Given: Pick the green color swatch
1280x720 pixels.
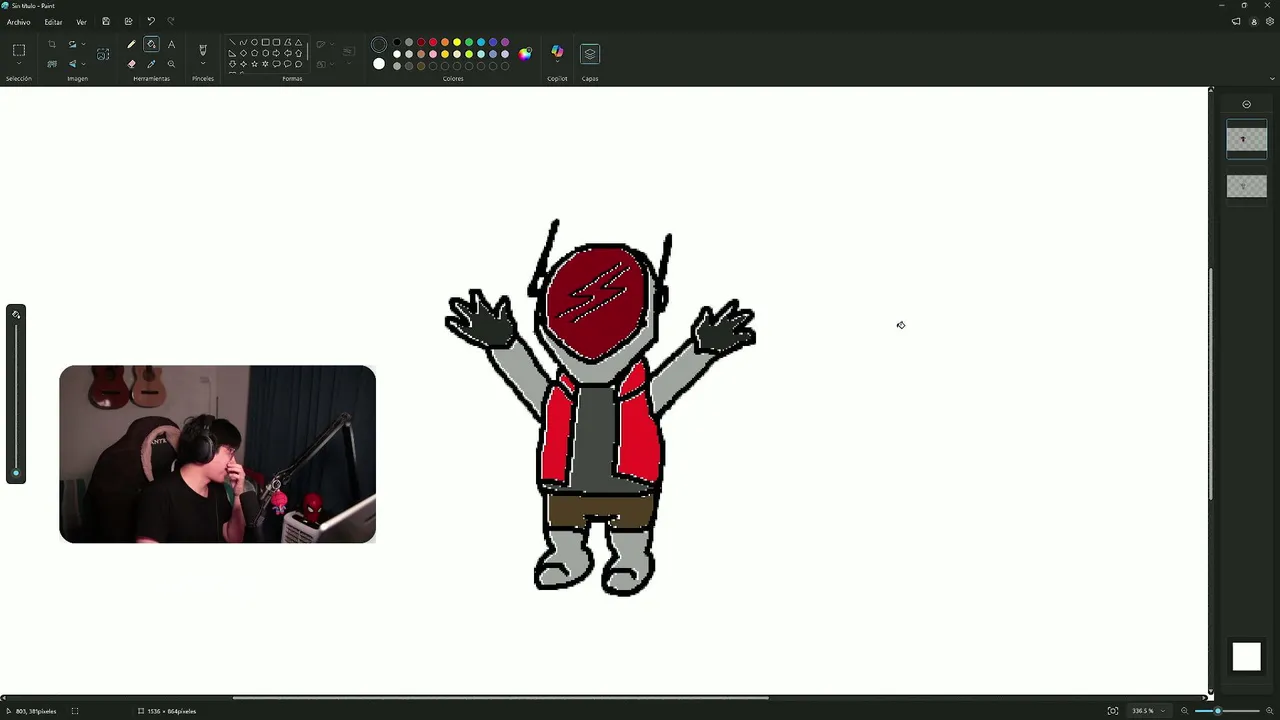Looking at the screenshot, I should click(469, 43).
